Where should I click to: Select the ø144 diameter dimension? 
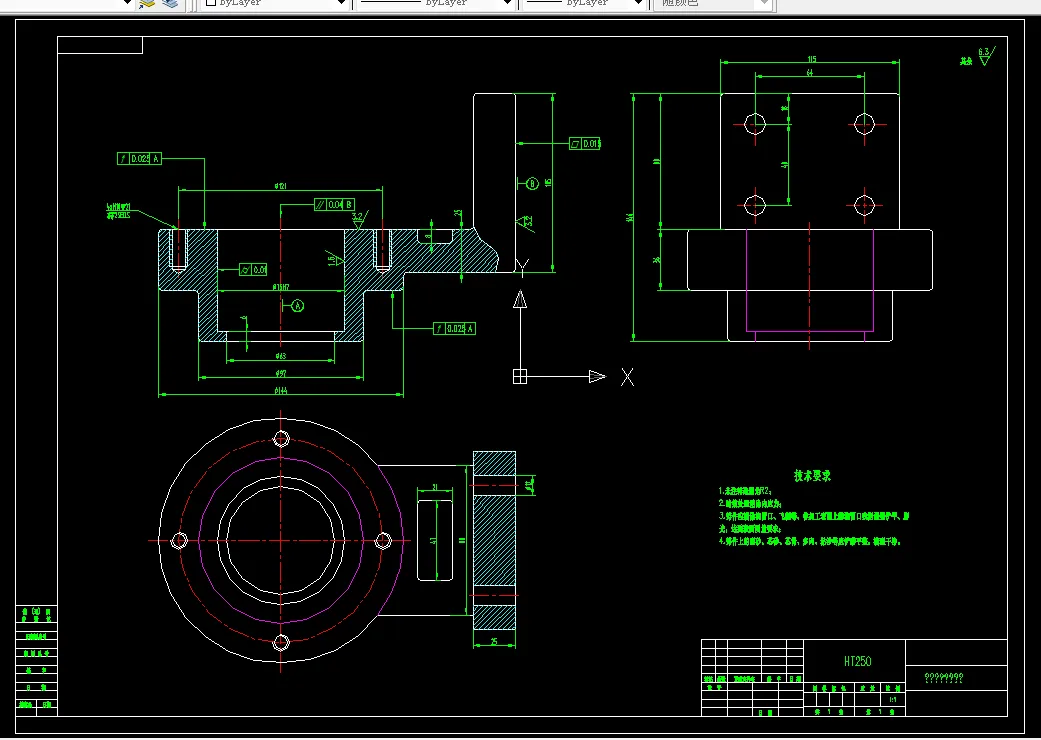pos(280,391)
